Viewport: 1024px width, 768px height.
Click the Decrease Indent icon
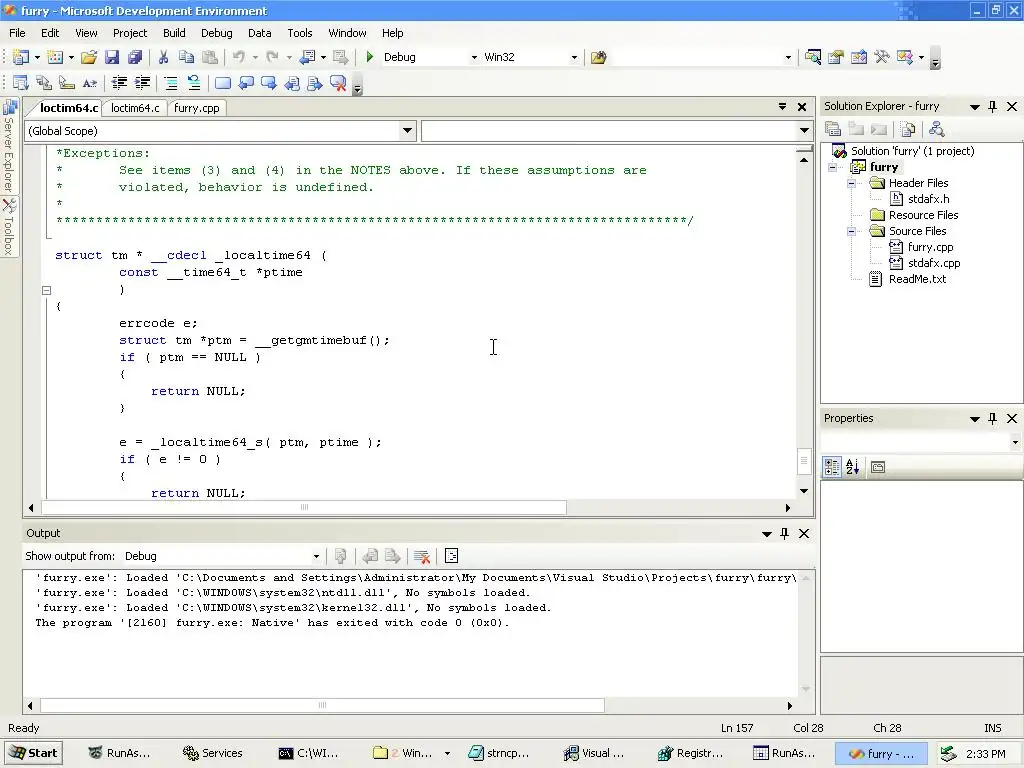tap(119, 83)
